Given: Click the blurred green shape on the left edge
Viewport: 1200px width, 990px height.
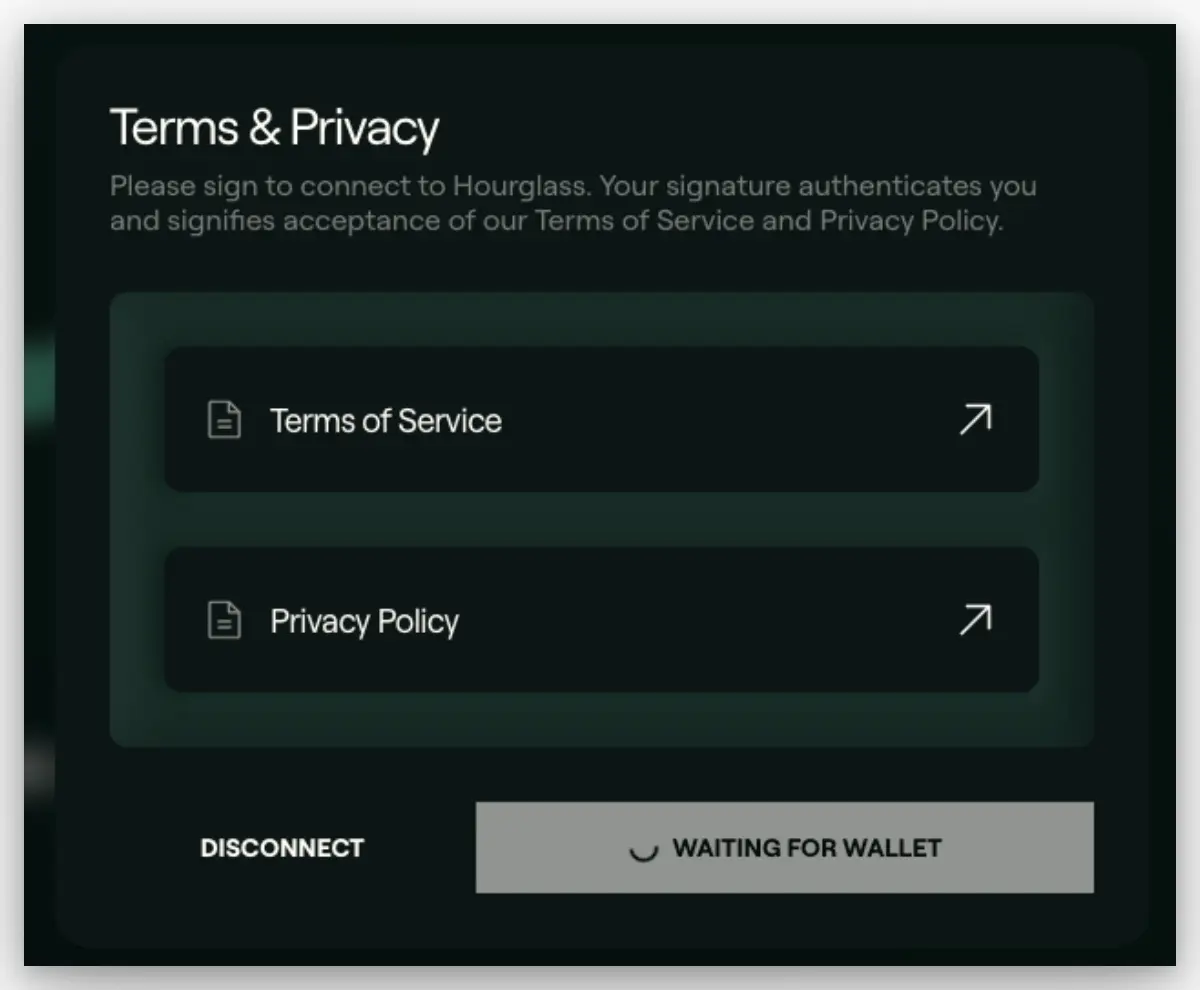Looking at the screenshot, I should [x=40, y=380].
